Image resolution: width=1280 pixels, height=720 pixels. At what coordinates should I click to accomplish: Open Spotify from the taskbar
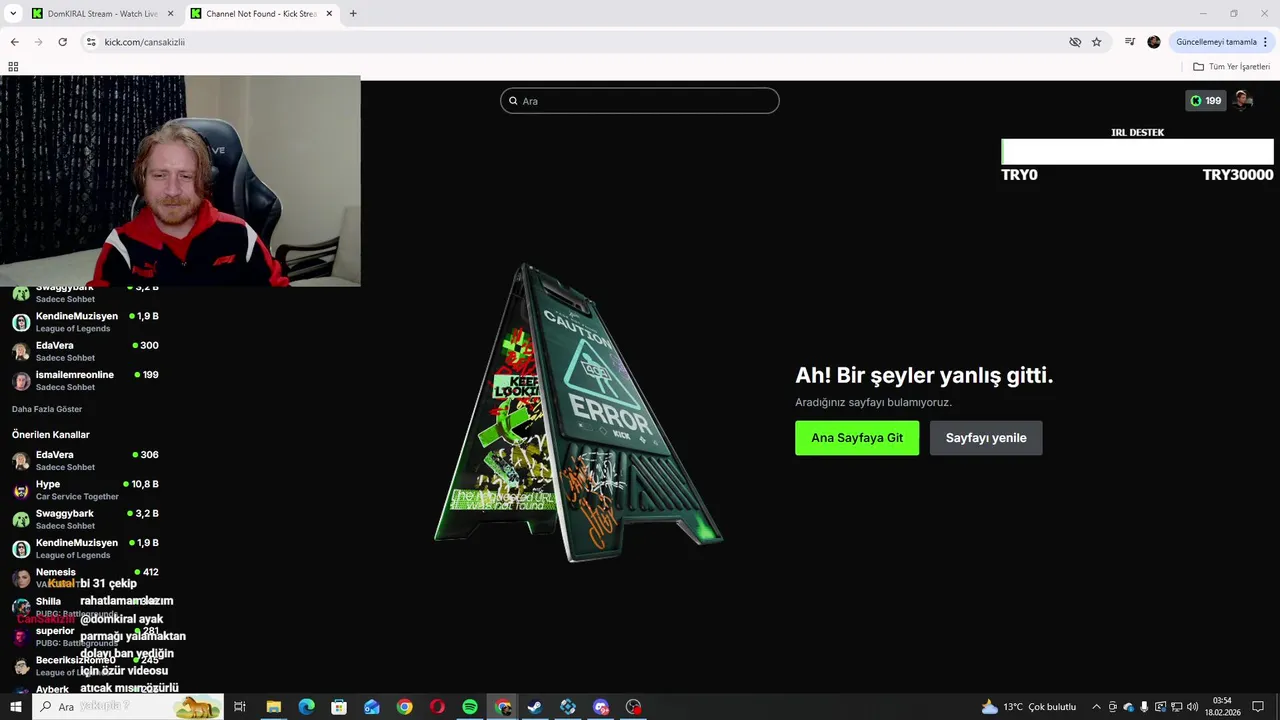click(x=470, y=707)
